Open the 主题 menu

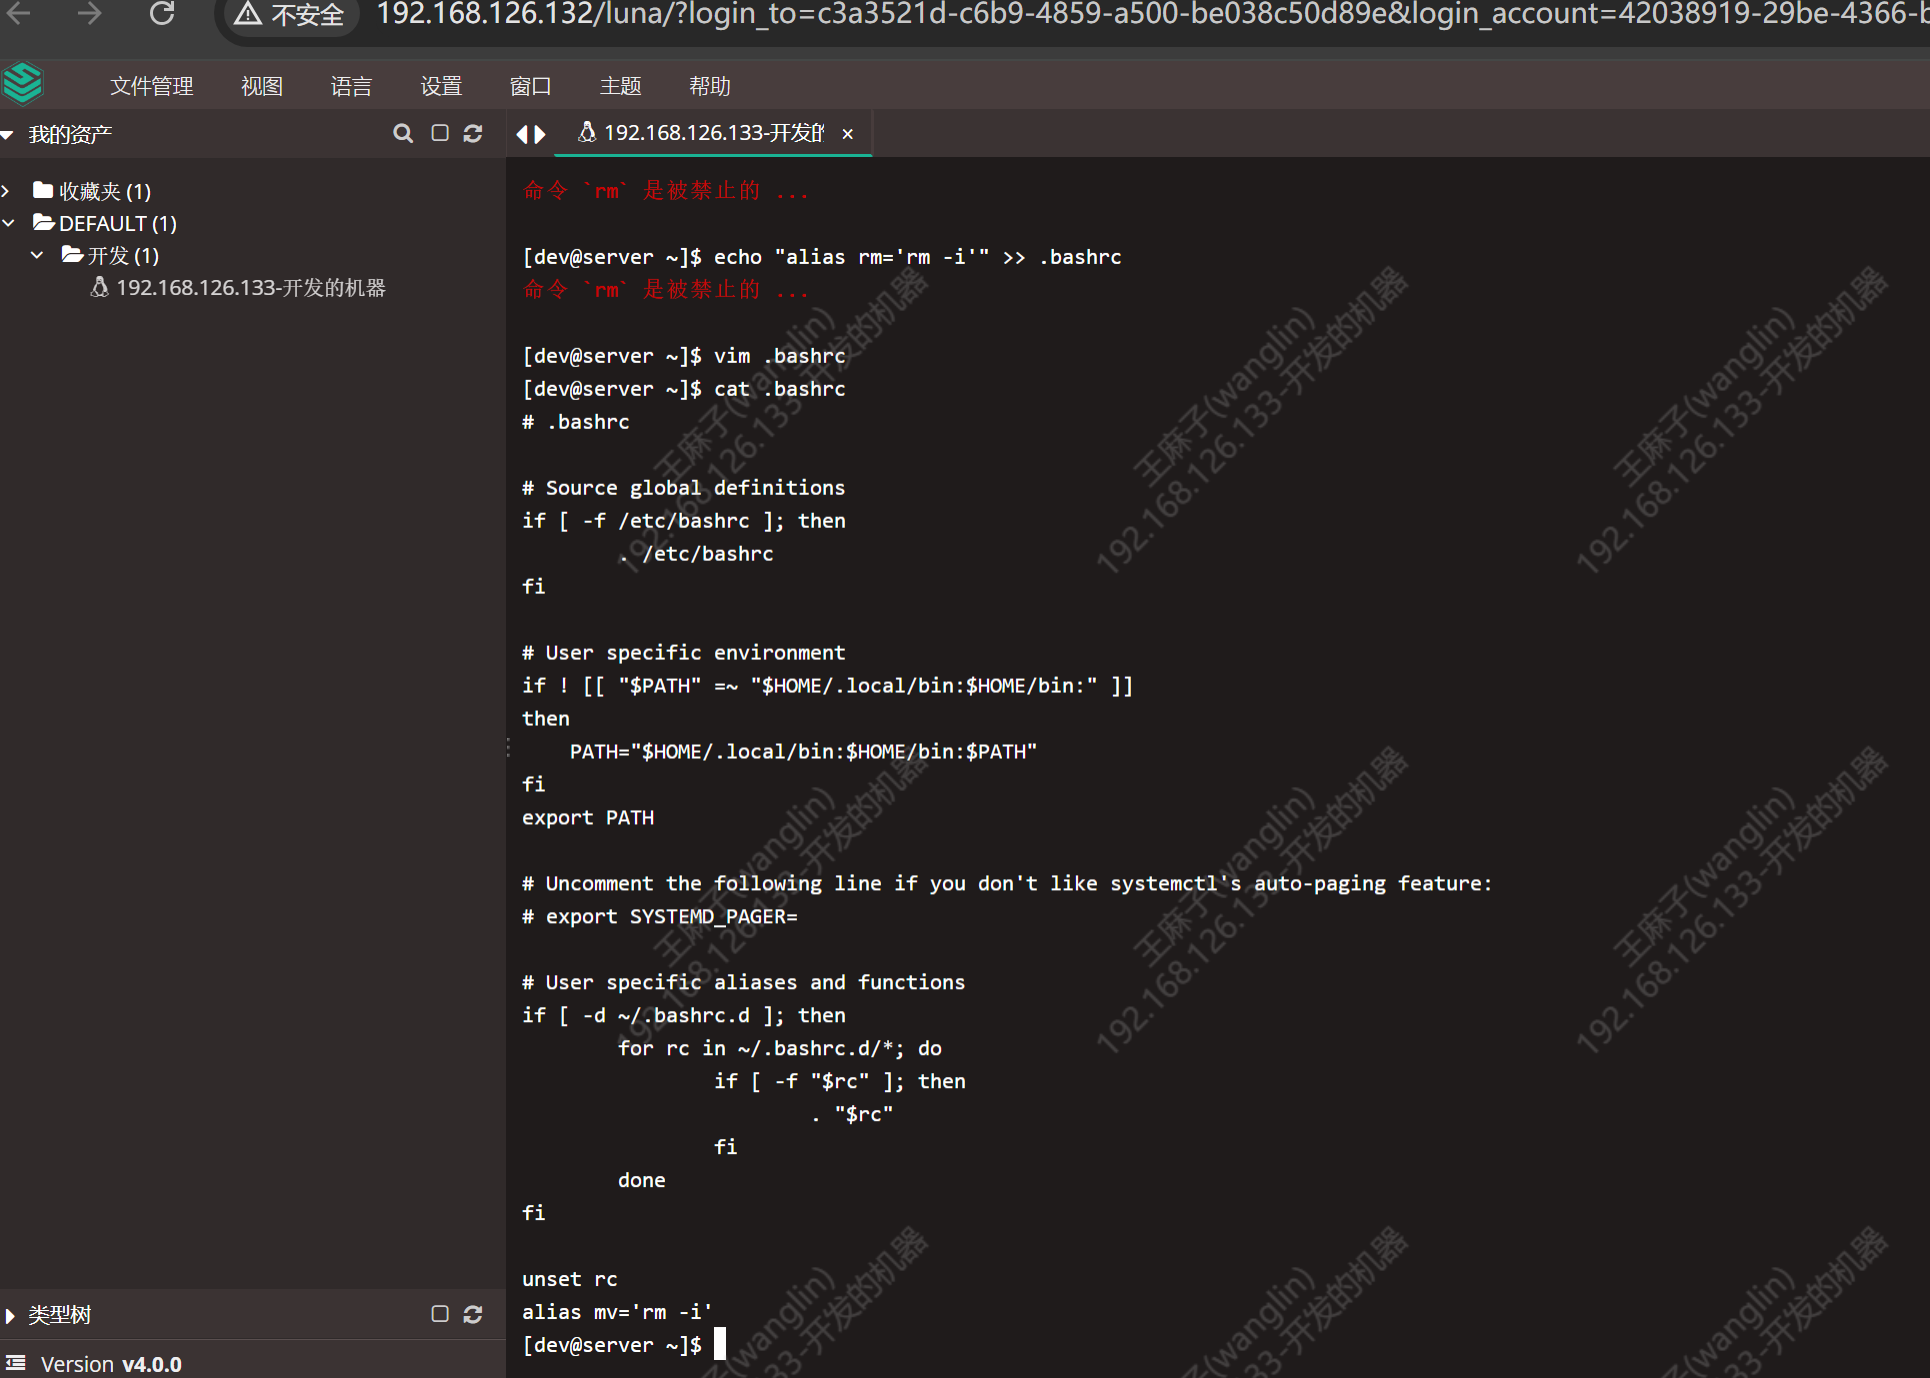click(x=620, y=86)
